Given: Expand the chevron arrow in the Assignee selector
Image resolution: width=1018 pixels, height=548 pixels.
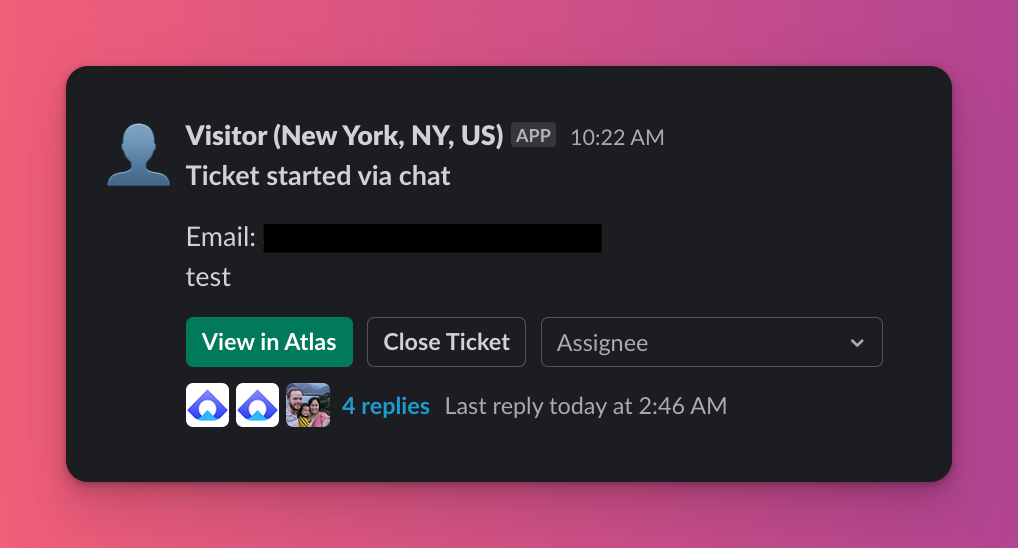Looking at the screenshot, I should [x=857, y=343].
